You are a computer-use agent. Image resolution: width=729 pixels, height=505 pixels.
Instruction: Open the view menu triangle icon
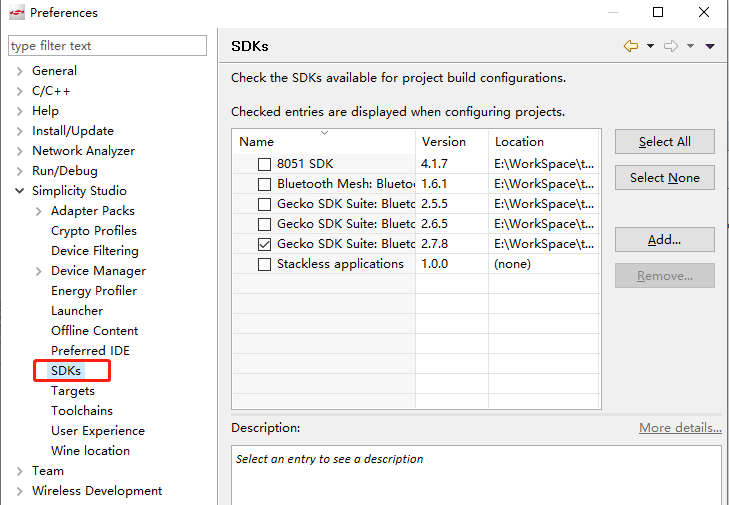(x=710, y=46)
